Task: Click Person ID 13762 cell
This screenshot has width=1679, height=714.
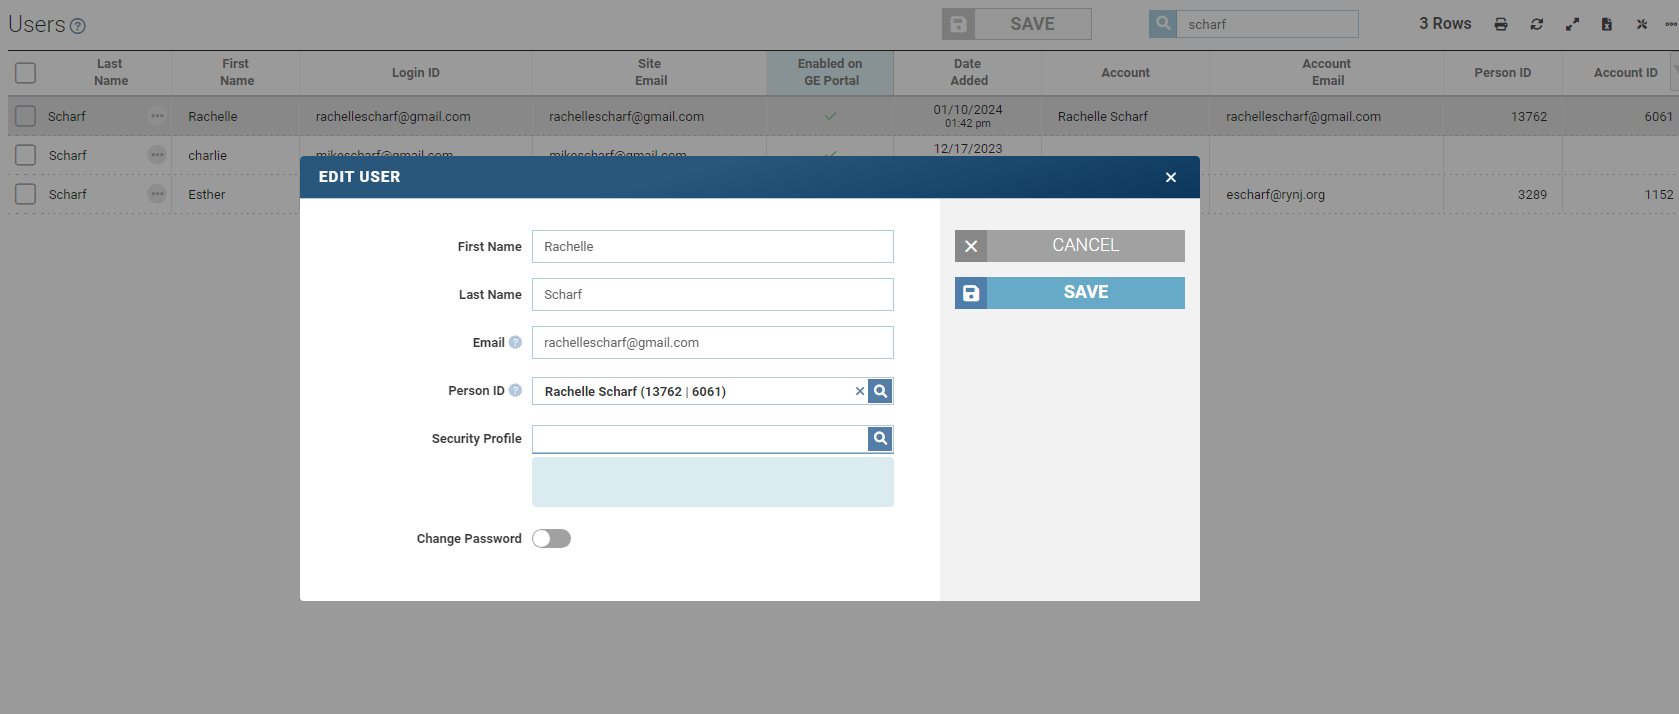Action: pyautogui.click(x=1529, y=117)
